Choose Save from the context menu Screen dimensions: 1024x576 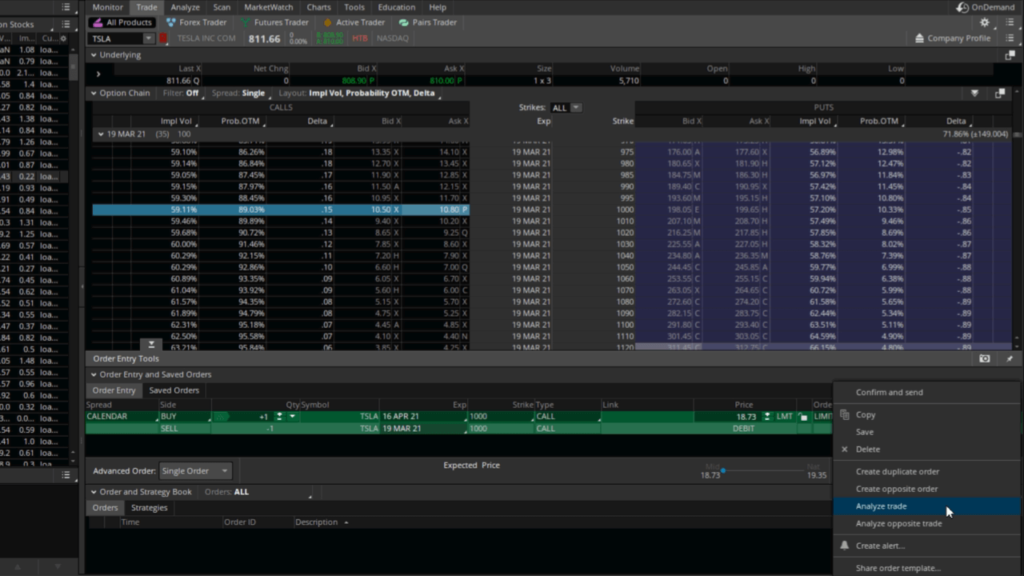tap(927, 432)
